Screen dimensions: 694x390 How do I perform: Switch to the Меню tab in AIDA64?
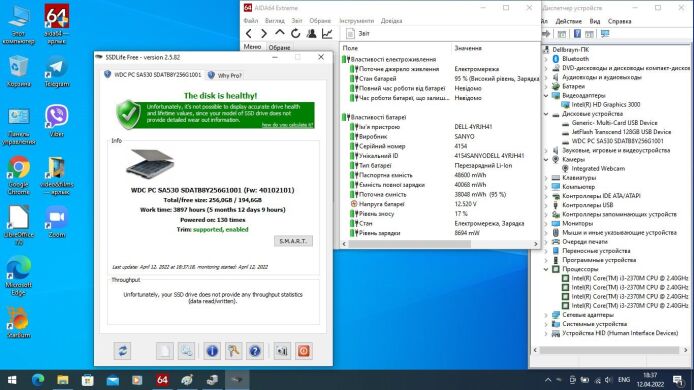coord(252,47)
